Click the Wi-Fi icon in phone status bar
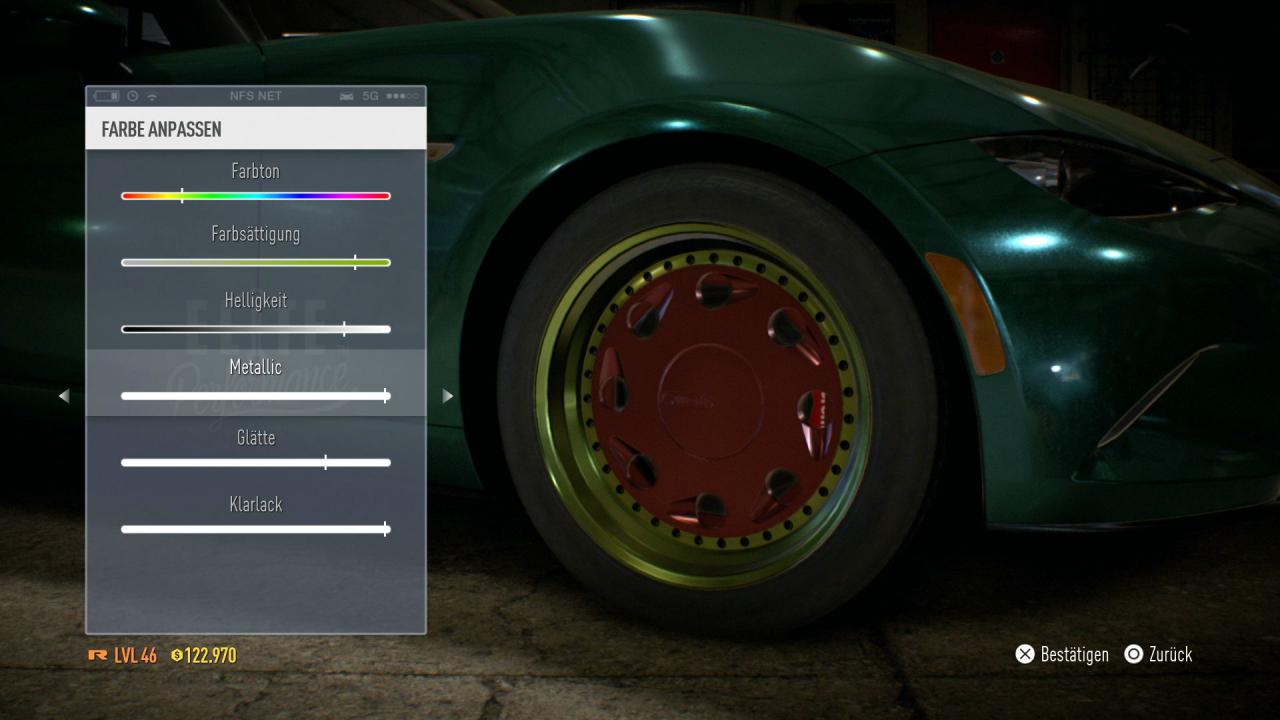Viewport: 1280px width, 720px height. pyautogui.click(x=152, y=96)
